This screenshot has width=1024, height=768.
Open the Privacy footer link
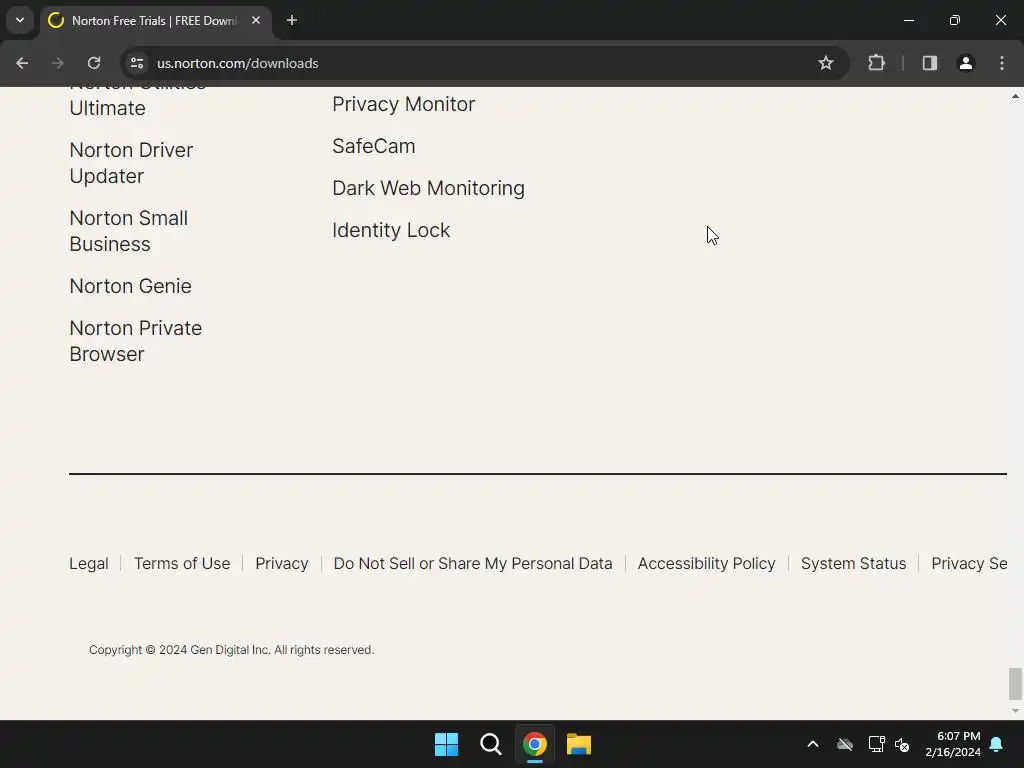tap(281, 564)
